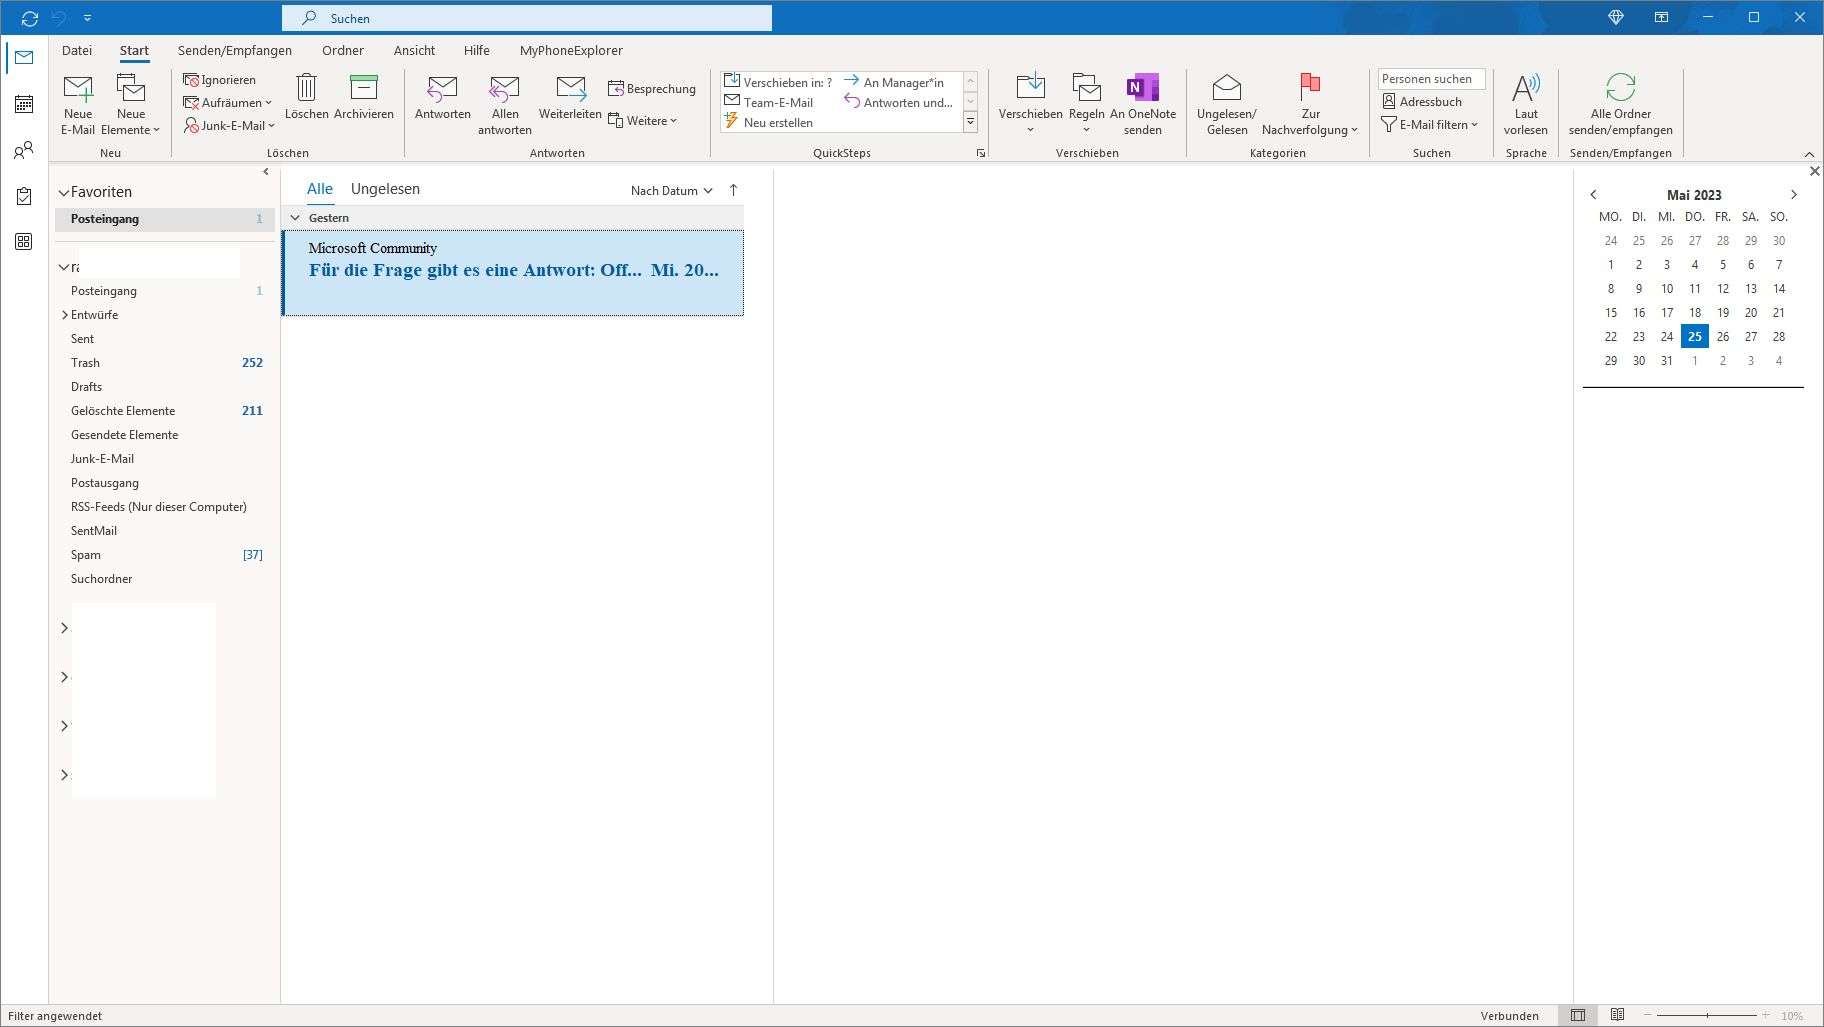Close the To-Do bar calendar pane
Image resolution: width=1824 pixels, height=1027 pixels.
pyautogui.click(x=1814, y=172)
